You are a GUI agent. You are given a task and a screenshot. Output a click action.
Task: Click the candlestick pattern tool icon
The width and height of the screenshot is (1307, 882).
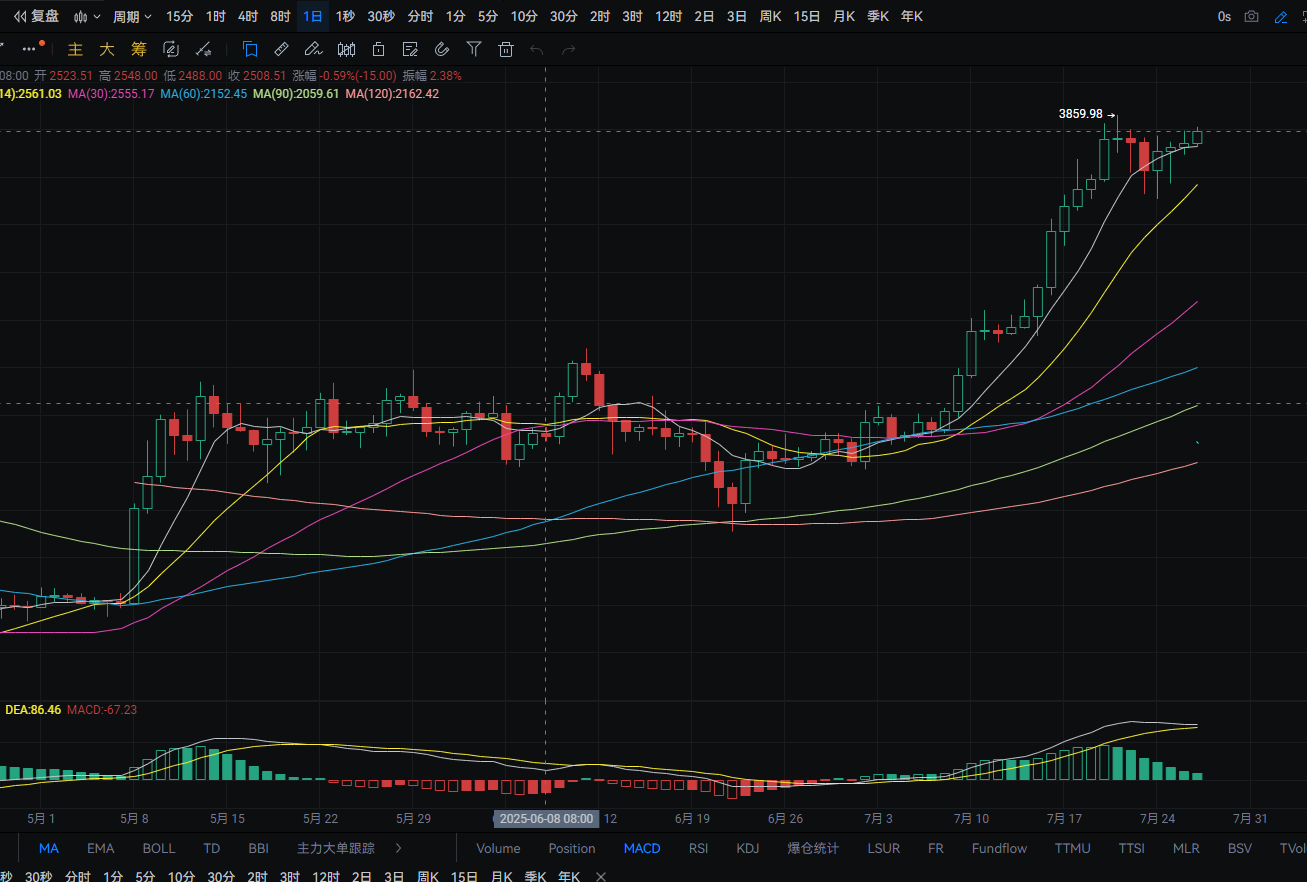[x=346, y=49]
